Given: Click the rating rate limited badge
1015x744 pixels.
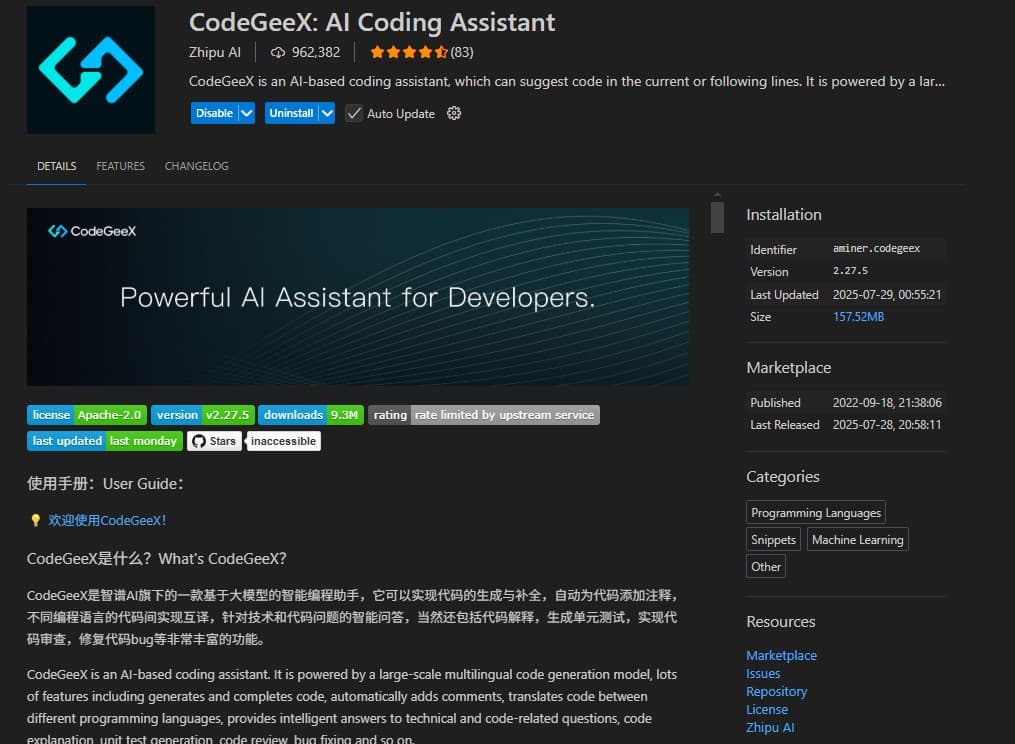Looking at the screenshot, I should coord(484,415).
